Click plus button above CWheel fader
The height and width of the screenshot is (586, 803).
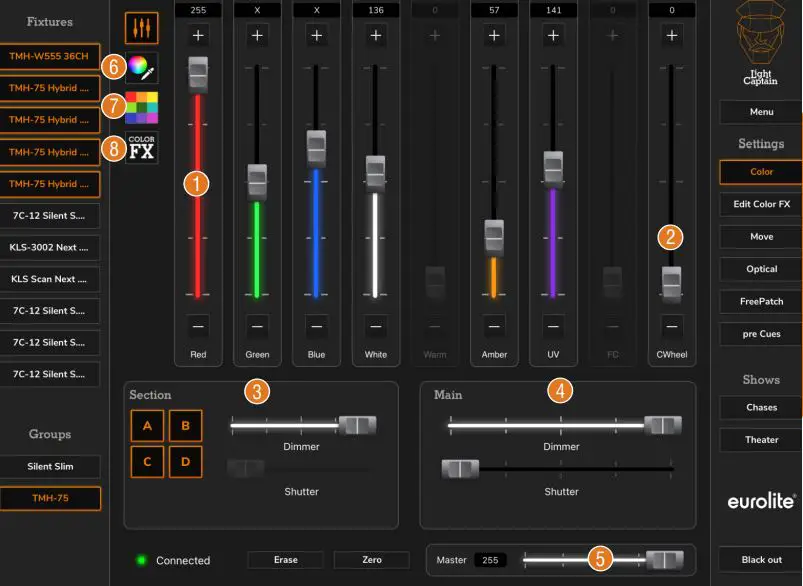click(672, 35)
